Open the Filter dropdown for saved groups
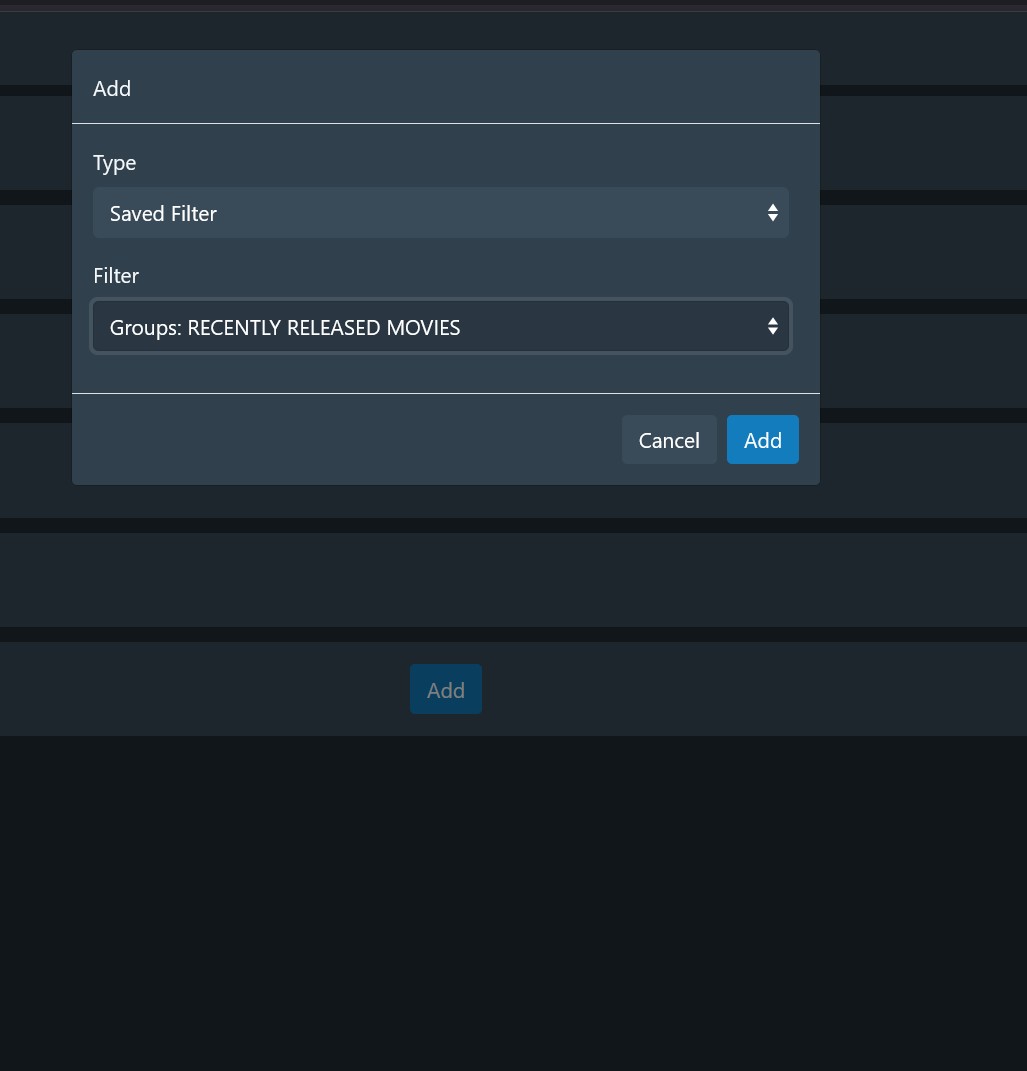The height and width of the screenshot is (1071, 1027). (x=440, y=327)
